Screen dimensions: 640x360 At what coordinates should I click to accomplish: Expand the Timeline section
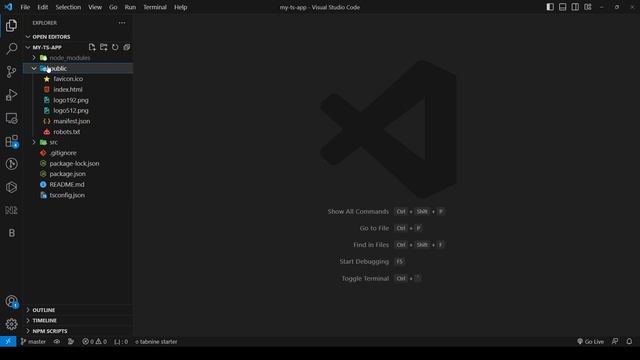78,321
